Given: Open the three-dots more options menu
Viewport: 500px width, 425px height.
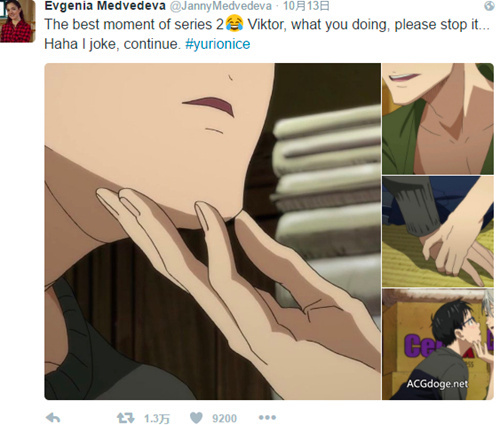Looking at the screenshot, I should click(267, 417).
